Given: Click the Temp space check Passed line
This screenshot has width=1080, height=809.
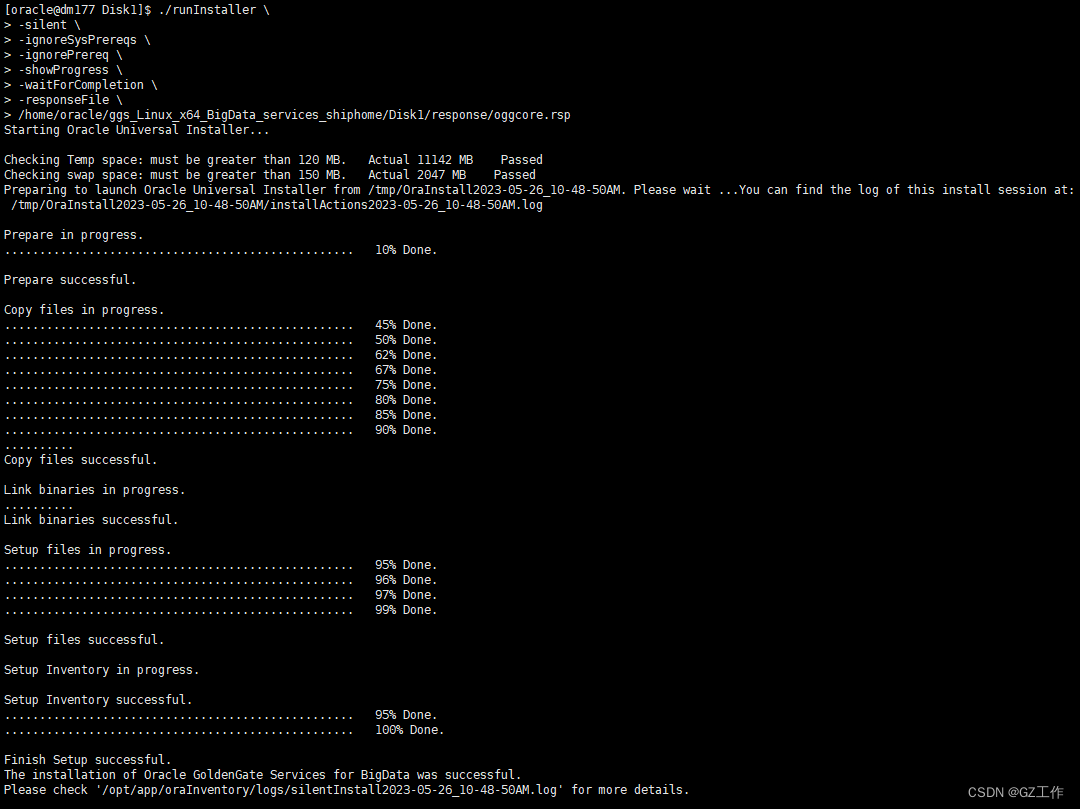Looking at the screenshot, I should (x=272, y=159).
